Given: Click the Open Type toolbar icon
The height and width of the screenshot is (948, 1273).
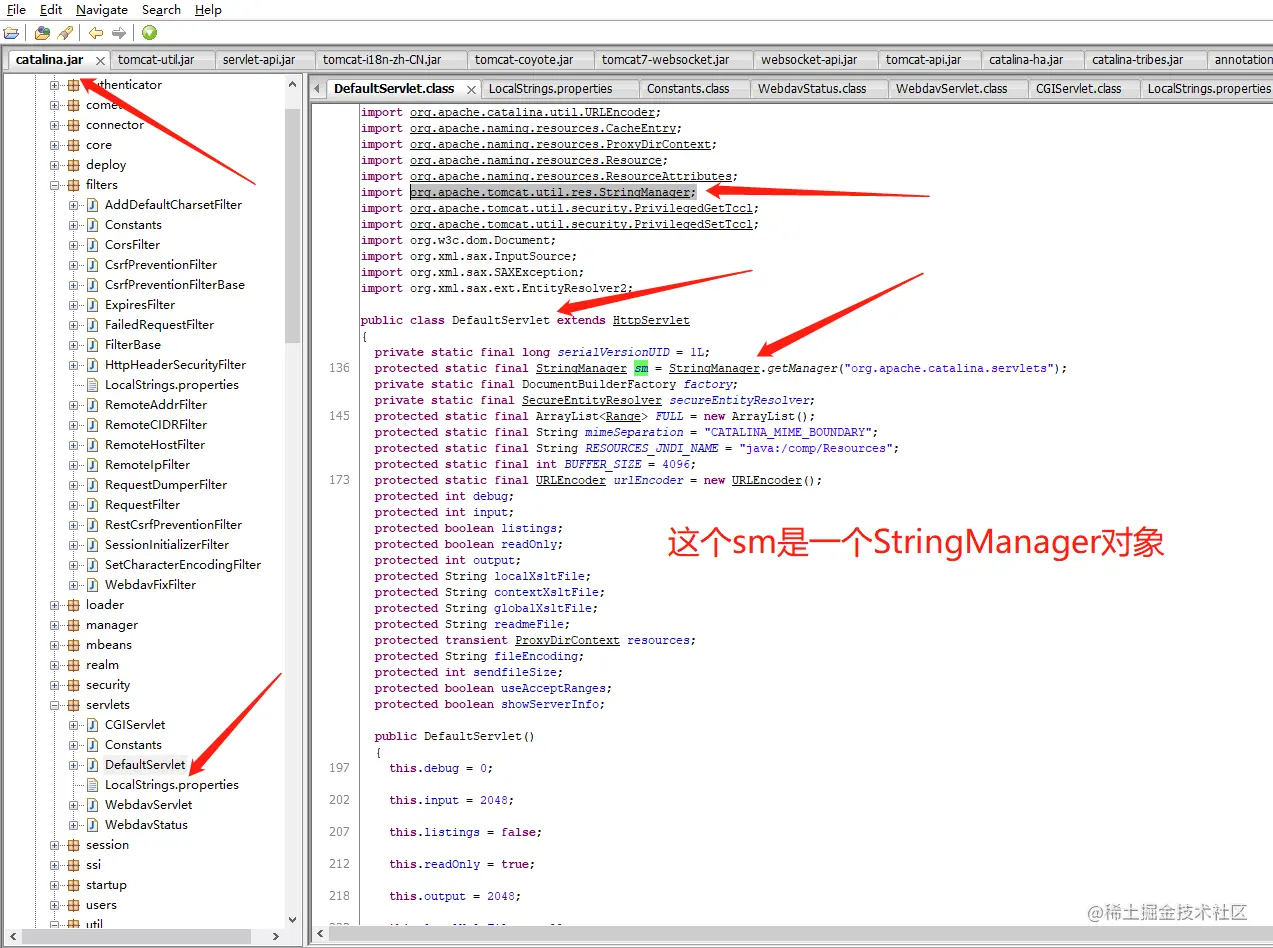Looking at the screenshot, I should click(42, 33).
